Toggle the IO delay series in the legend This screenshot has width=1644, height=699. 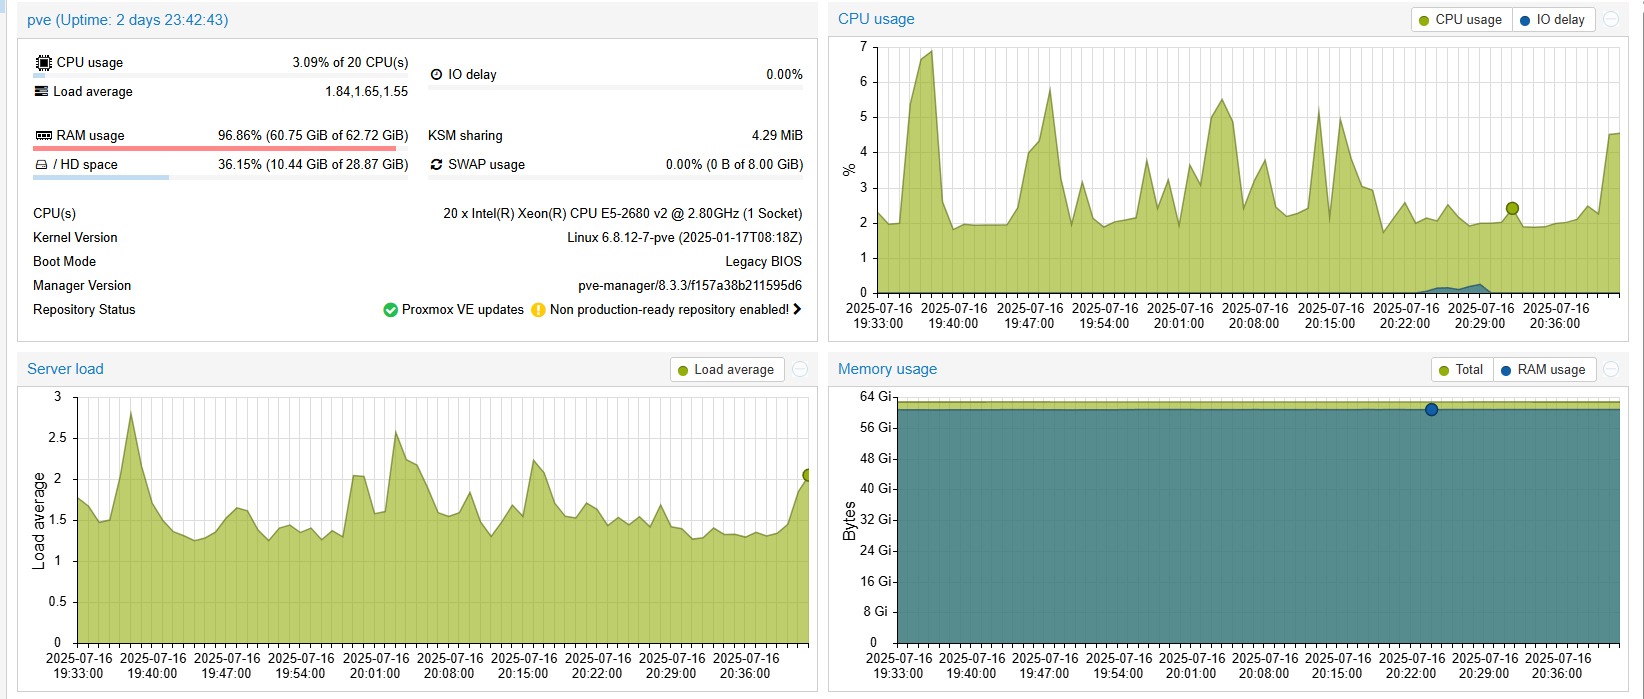[x=1552, y=20]
